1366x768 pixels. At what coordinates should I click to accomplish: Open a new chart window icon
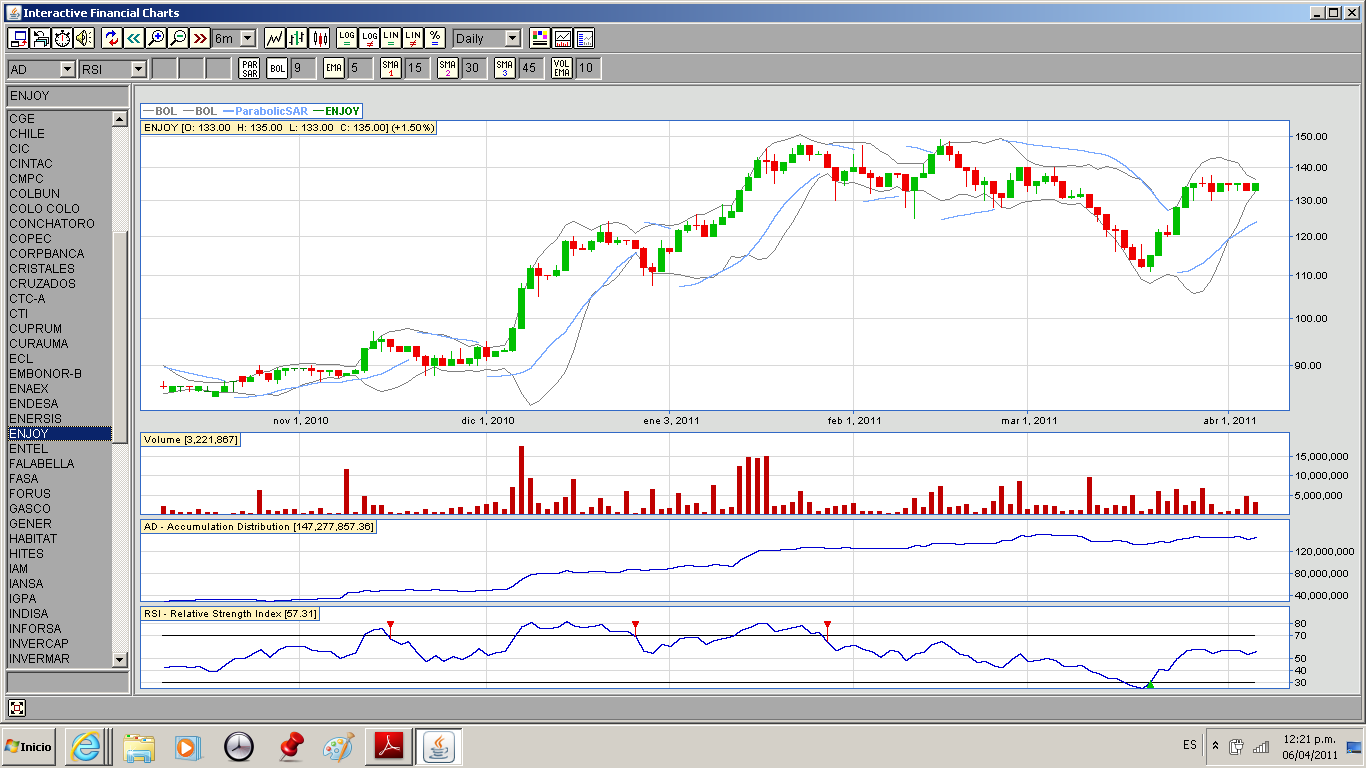(x=18, y=38)
